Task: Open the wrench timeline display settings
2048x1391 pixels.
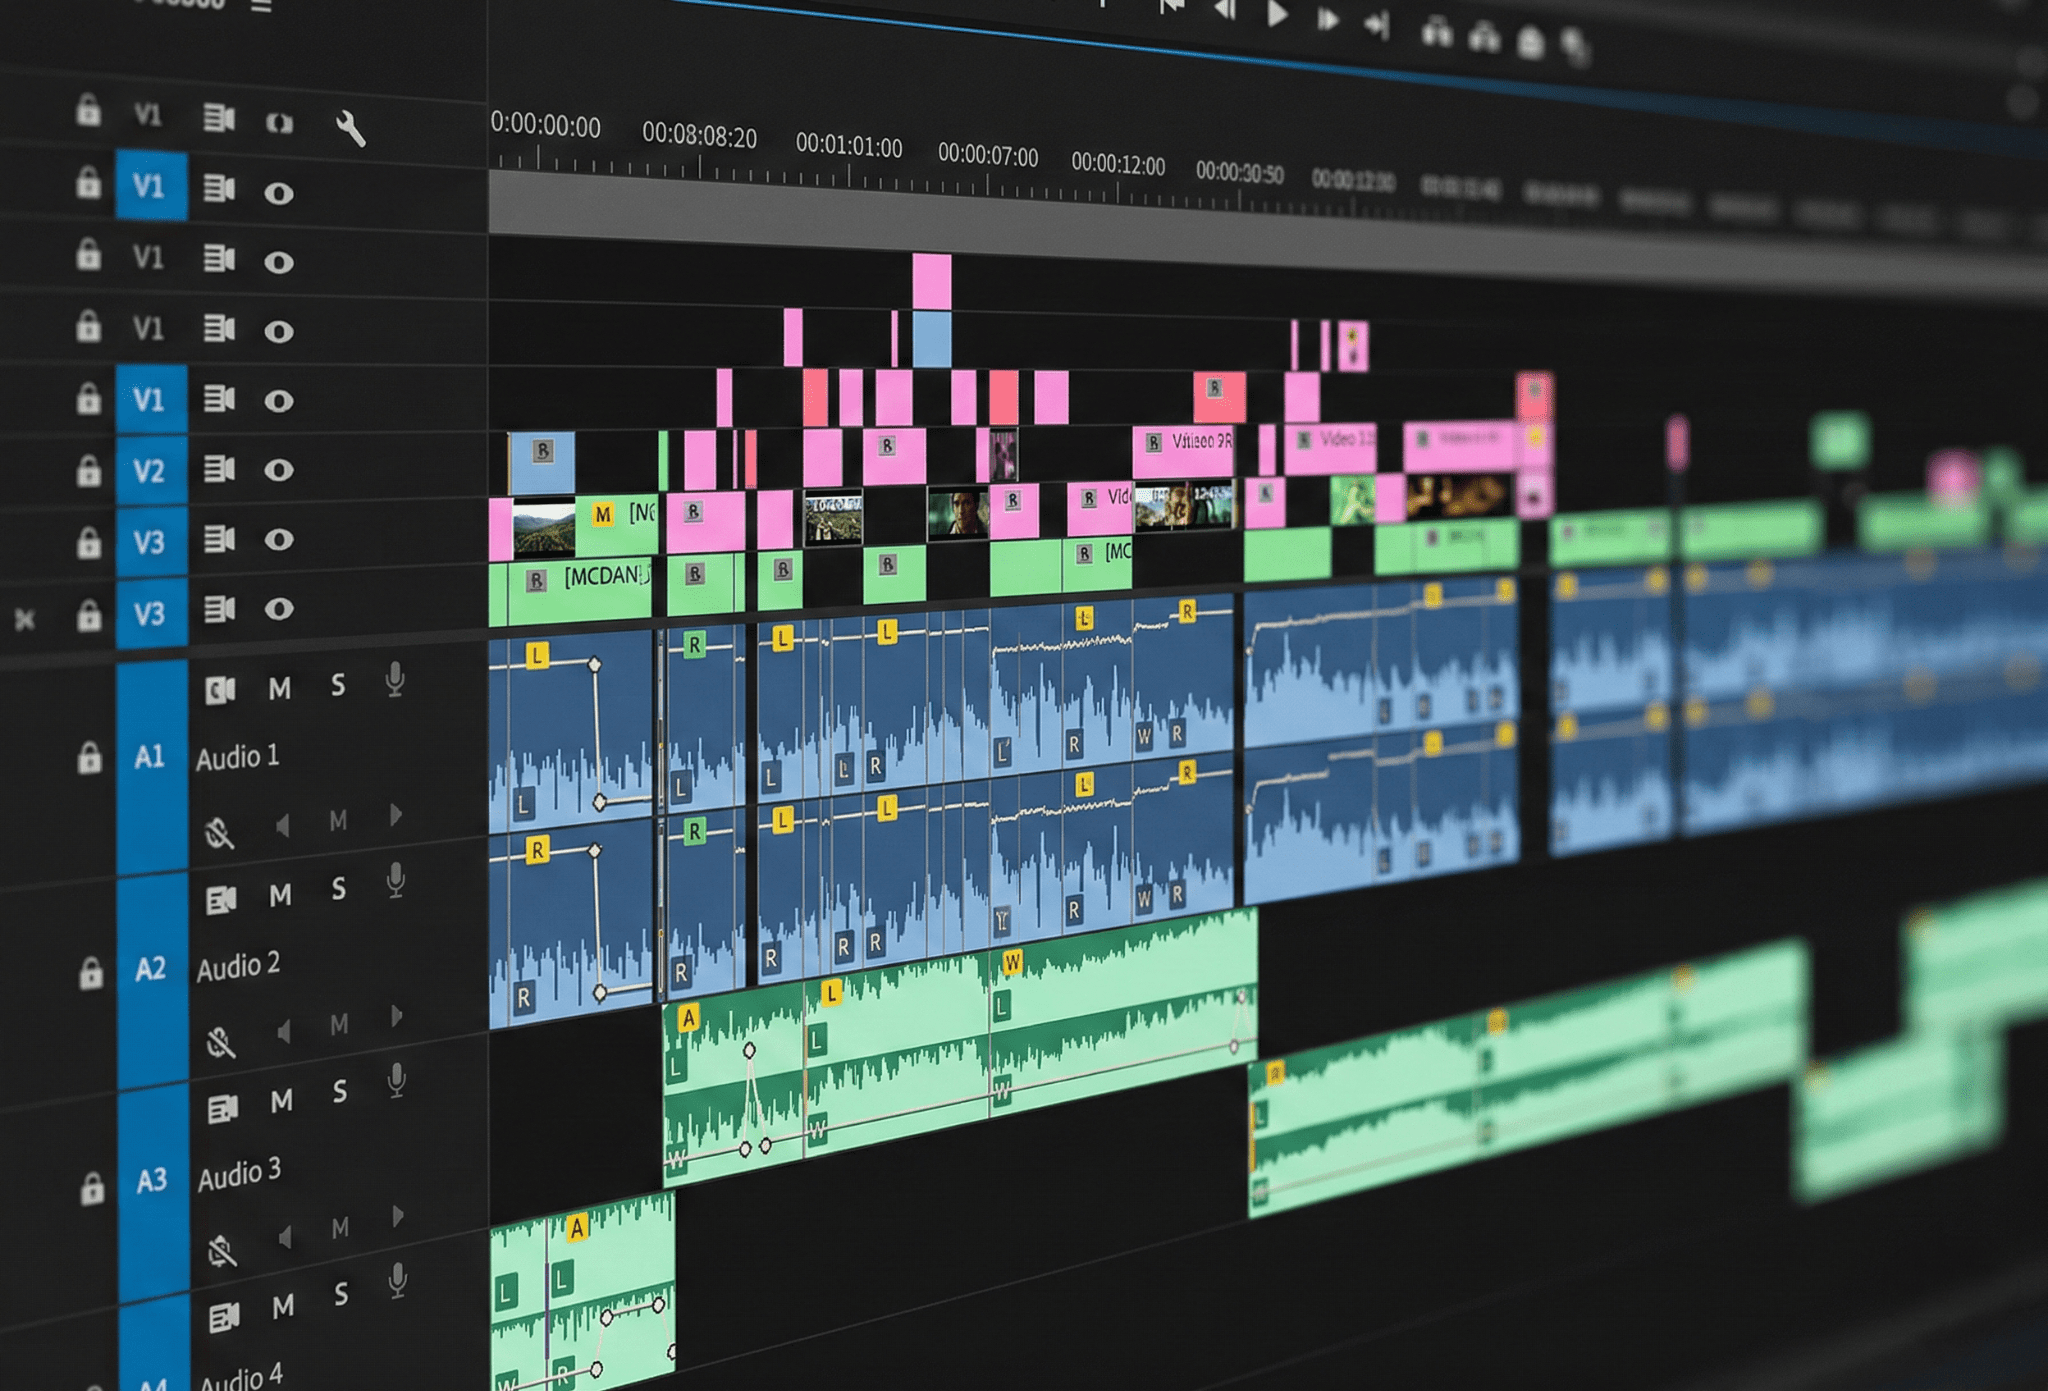Action: tap(350, 128)
